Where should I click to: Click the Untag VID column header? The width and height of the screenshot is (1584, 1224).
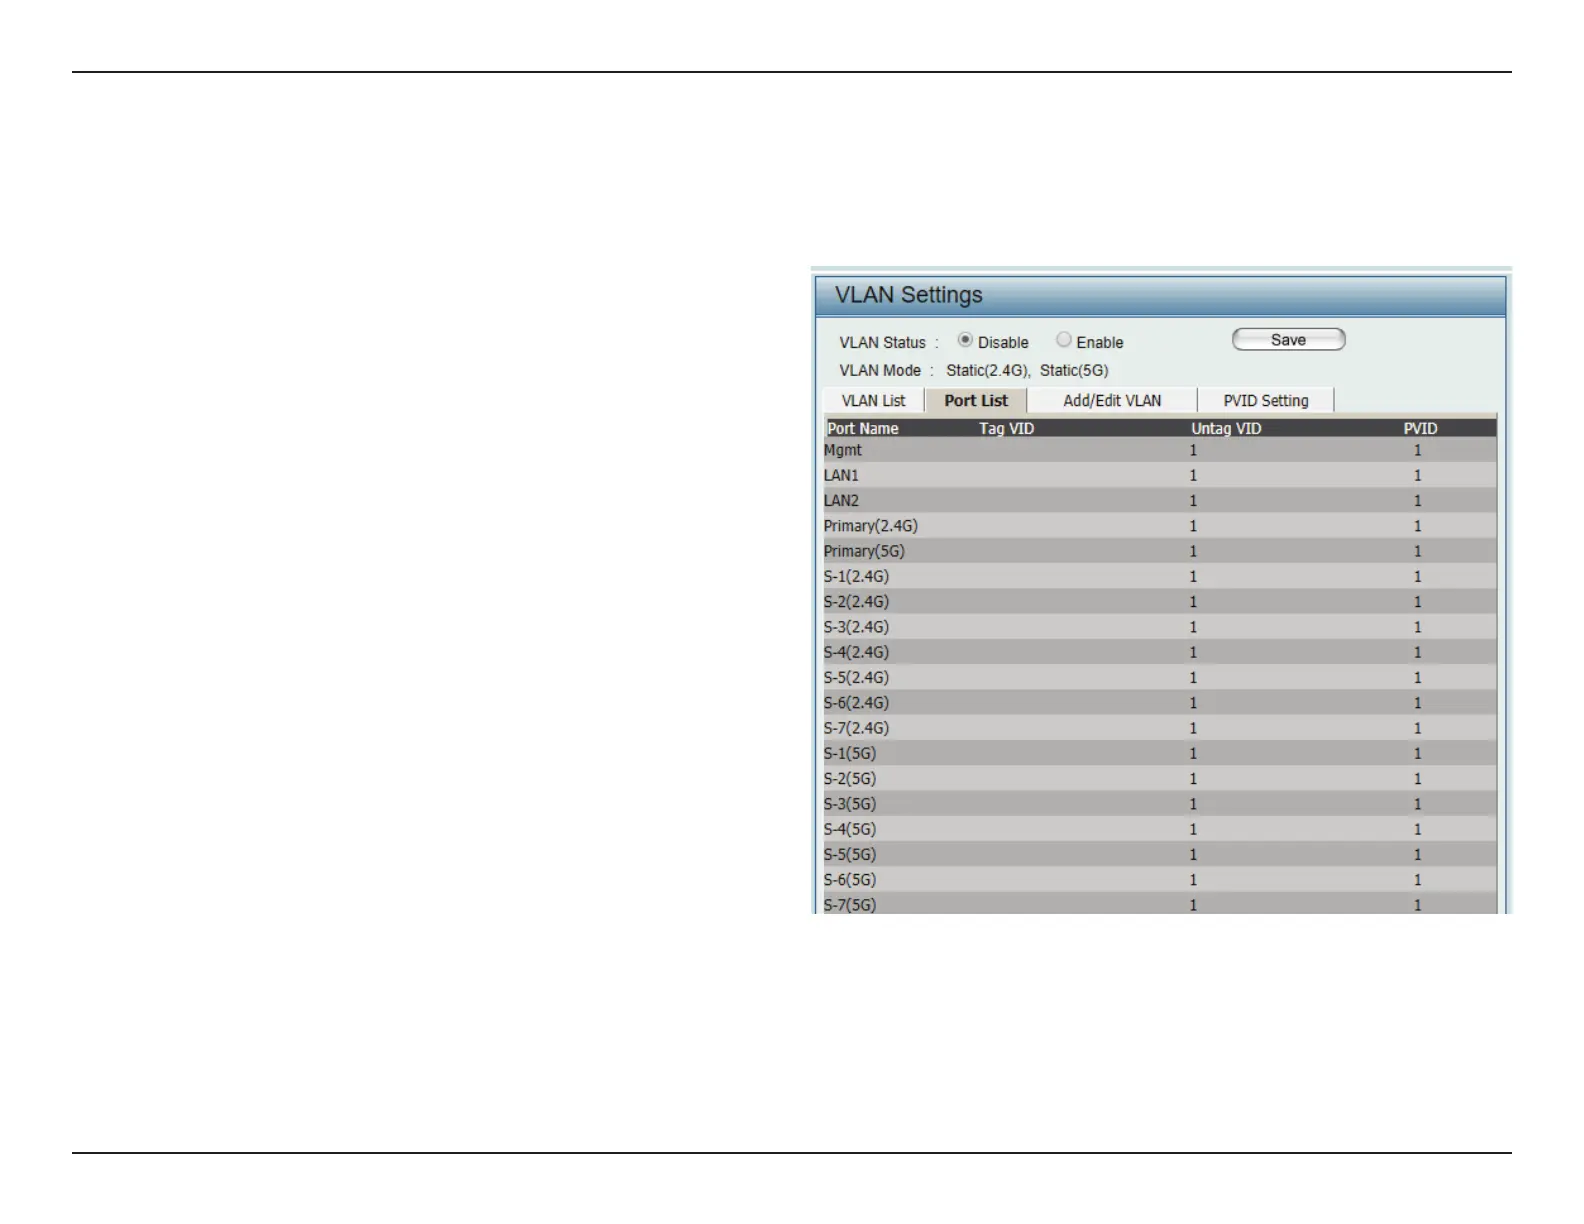pyautogui.click(x=1226, y=428)
